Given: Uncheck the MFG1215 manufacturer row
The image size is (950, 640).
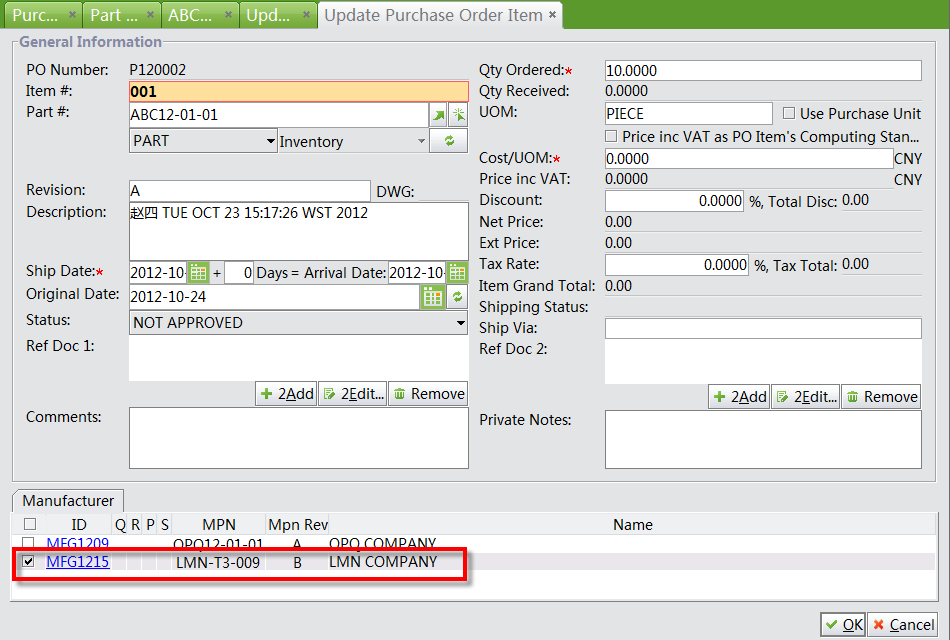Looking at the screenshot, I should pos(27,561).
